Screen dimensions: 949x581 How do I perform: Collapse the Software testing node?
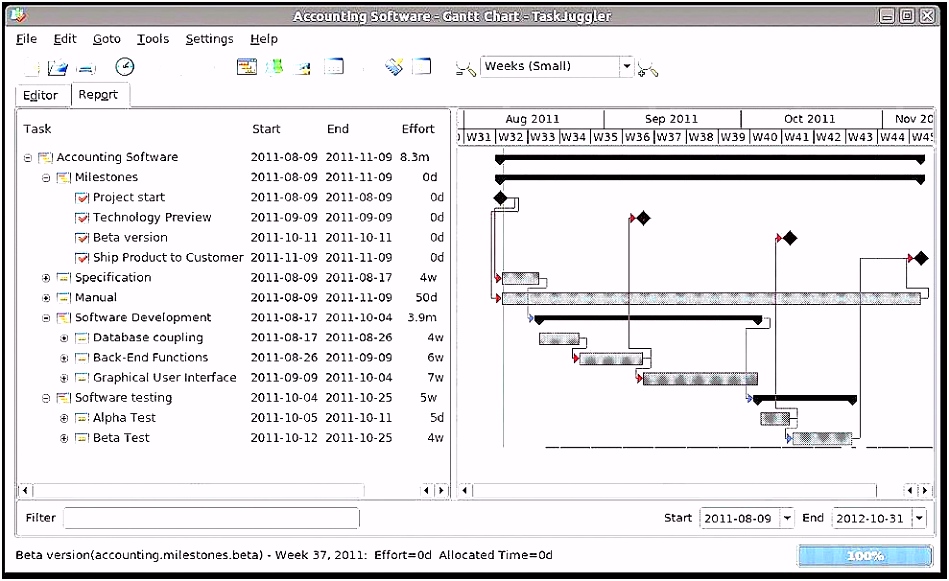[46, 398]
